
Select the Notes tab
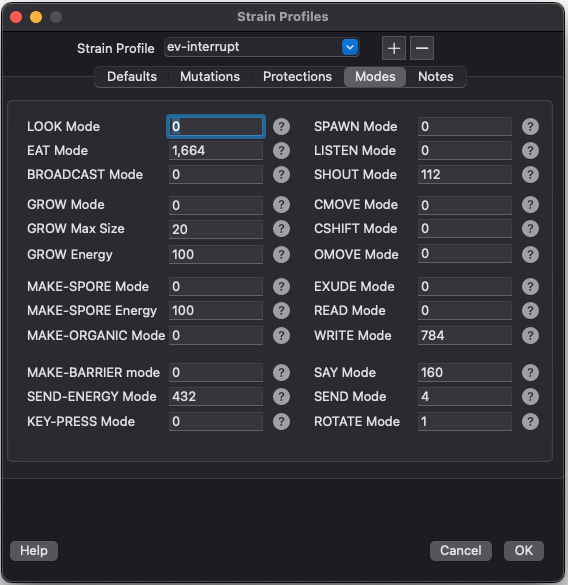(x=436, y=77)
